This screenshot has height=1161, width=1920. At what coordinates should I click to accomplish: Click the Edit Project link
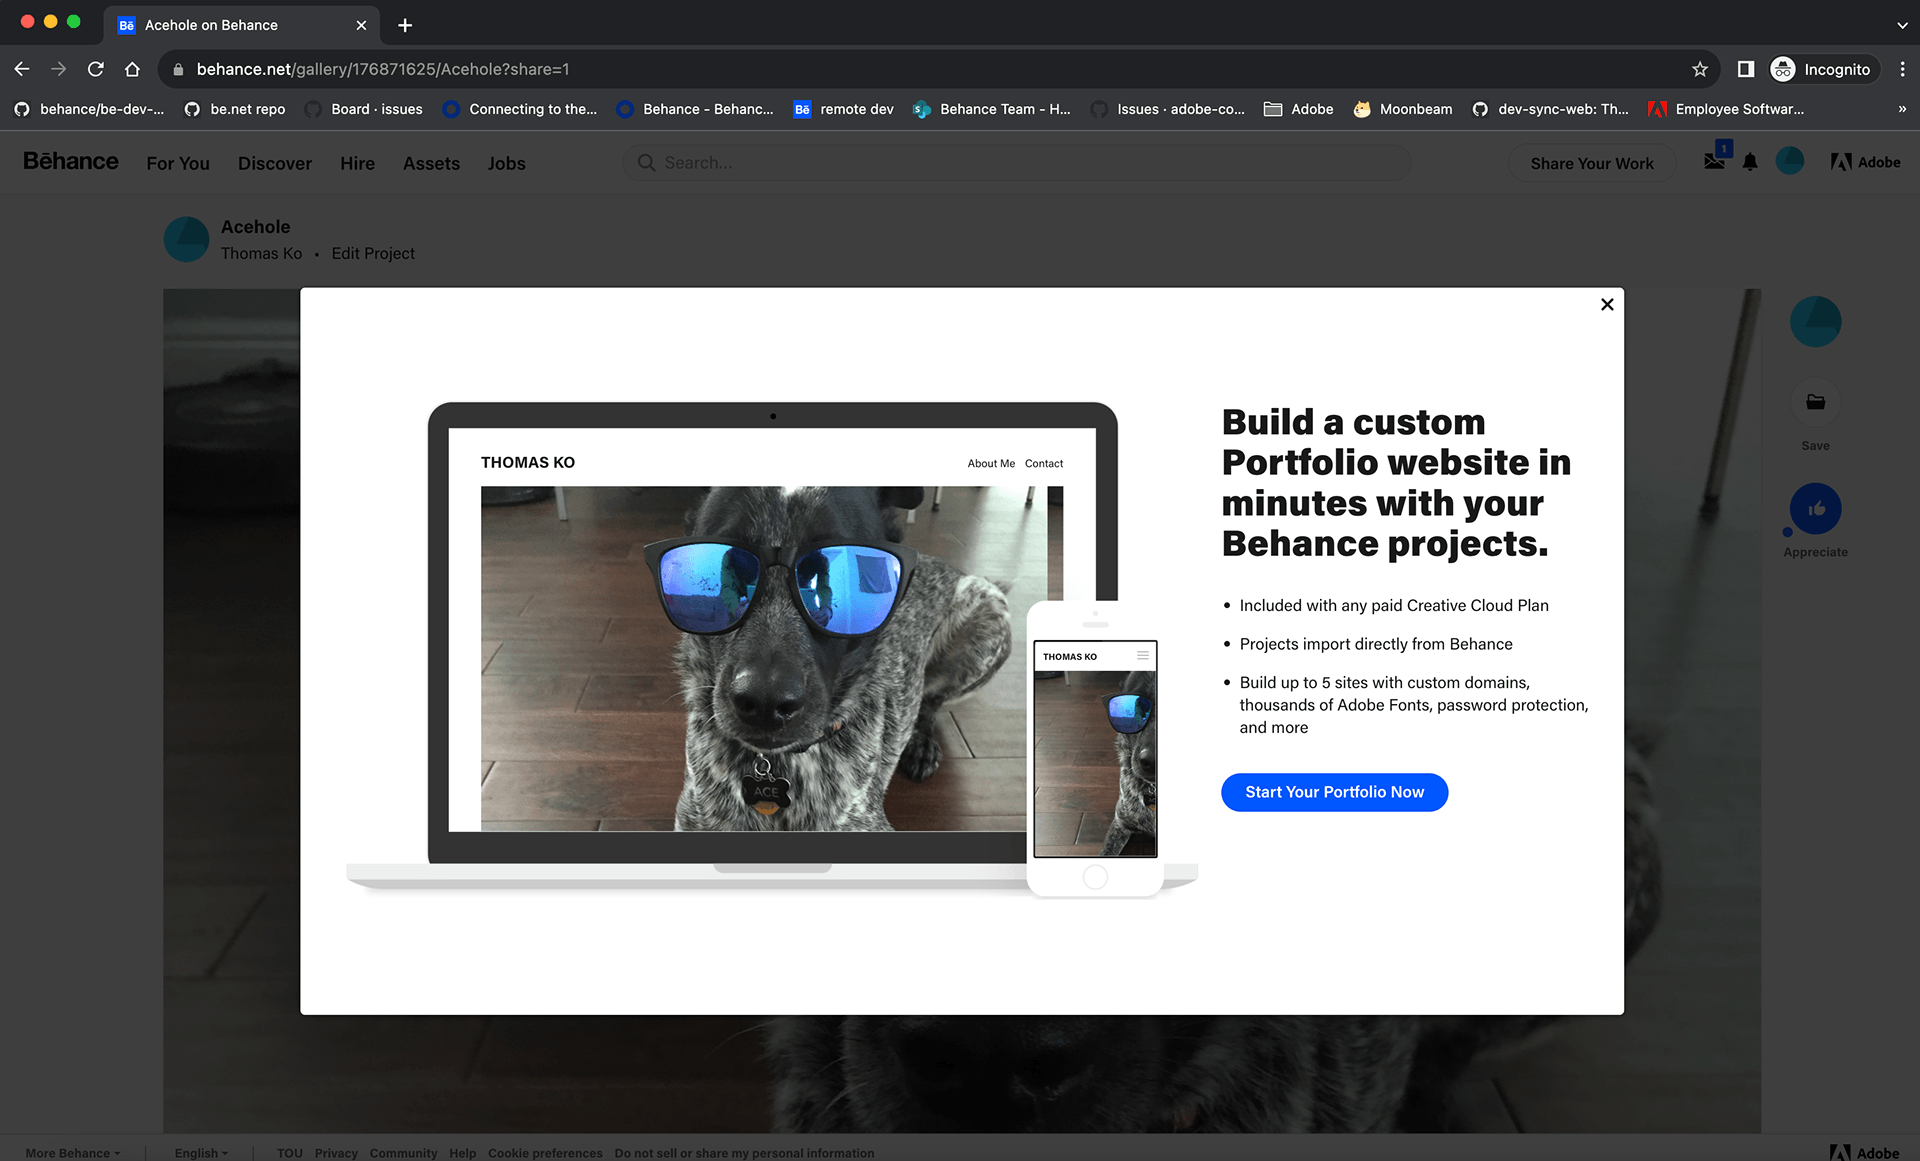(x=373, y=253)
